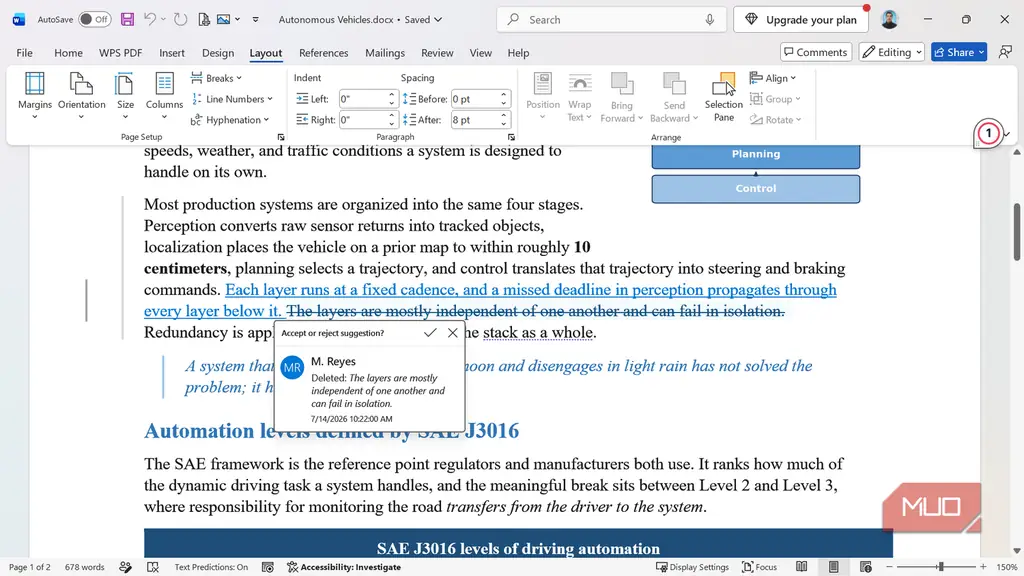Click the microphone icon in Search box
Image resolution: width=1024 pixels, height=576 pixels.
point(709,20)
